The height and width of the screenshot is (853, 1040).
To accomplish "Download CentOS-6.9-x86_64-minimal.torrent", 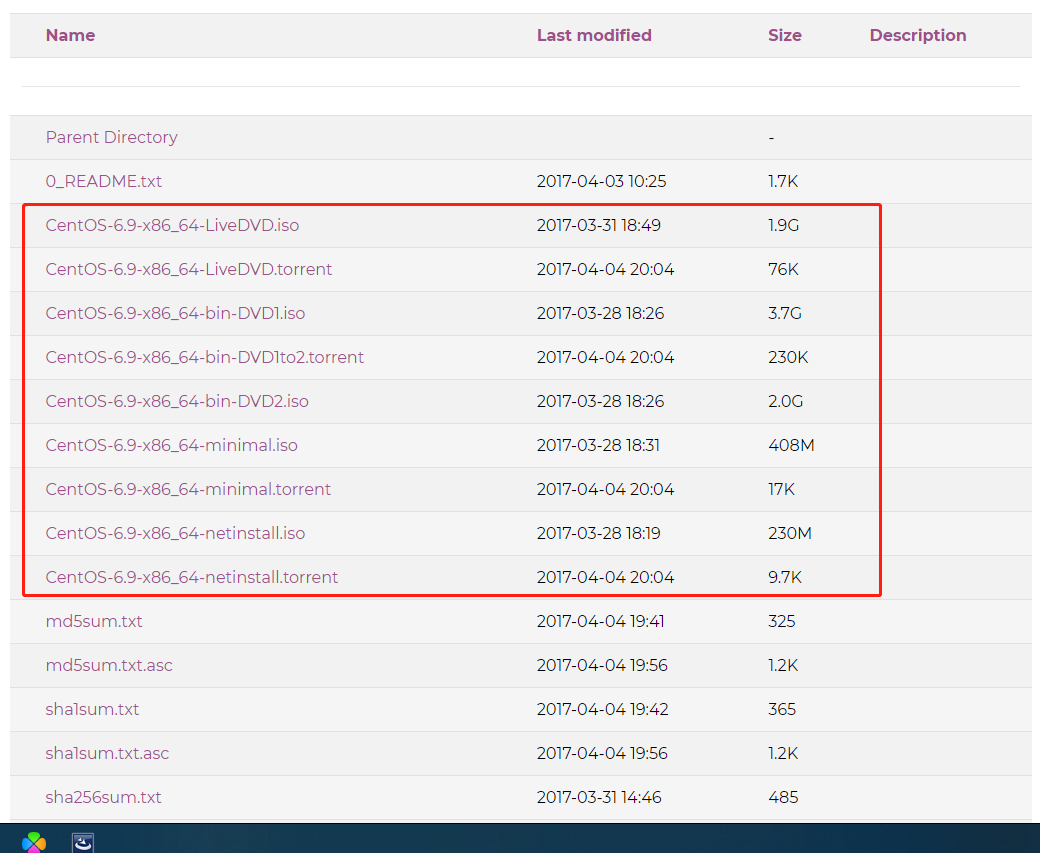I will point(188,490).
